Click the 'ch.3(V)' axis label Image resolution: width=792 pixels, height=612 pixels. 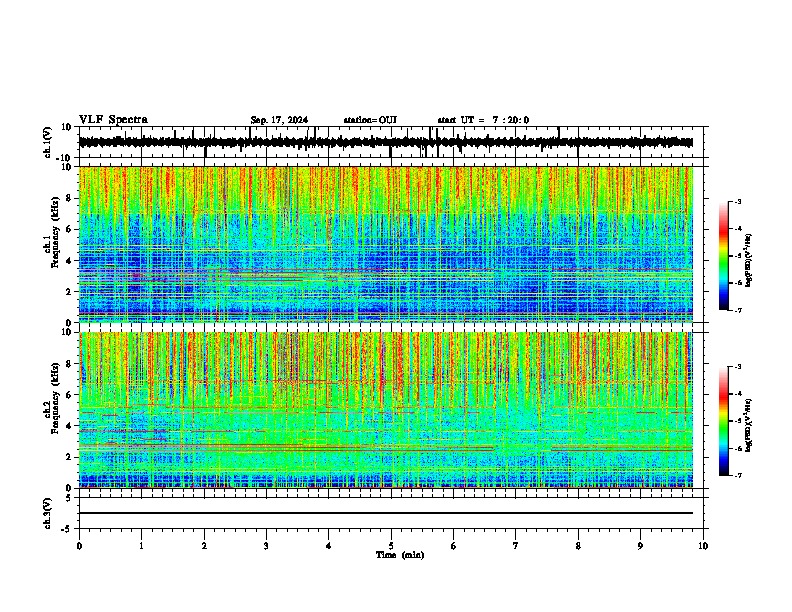pyautogui.click(x=47, y=513)
